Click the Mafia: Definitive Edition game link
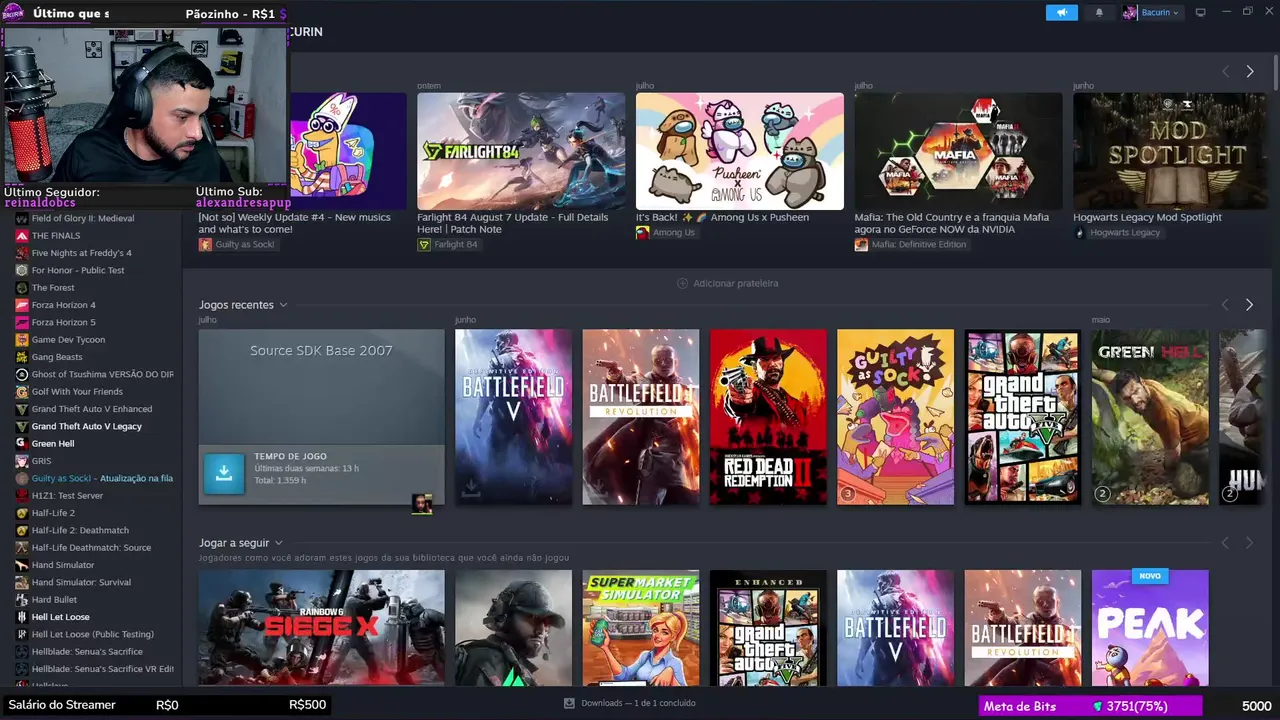The height and width of the screenshot is (720, 1280). coord(911,245)
